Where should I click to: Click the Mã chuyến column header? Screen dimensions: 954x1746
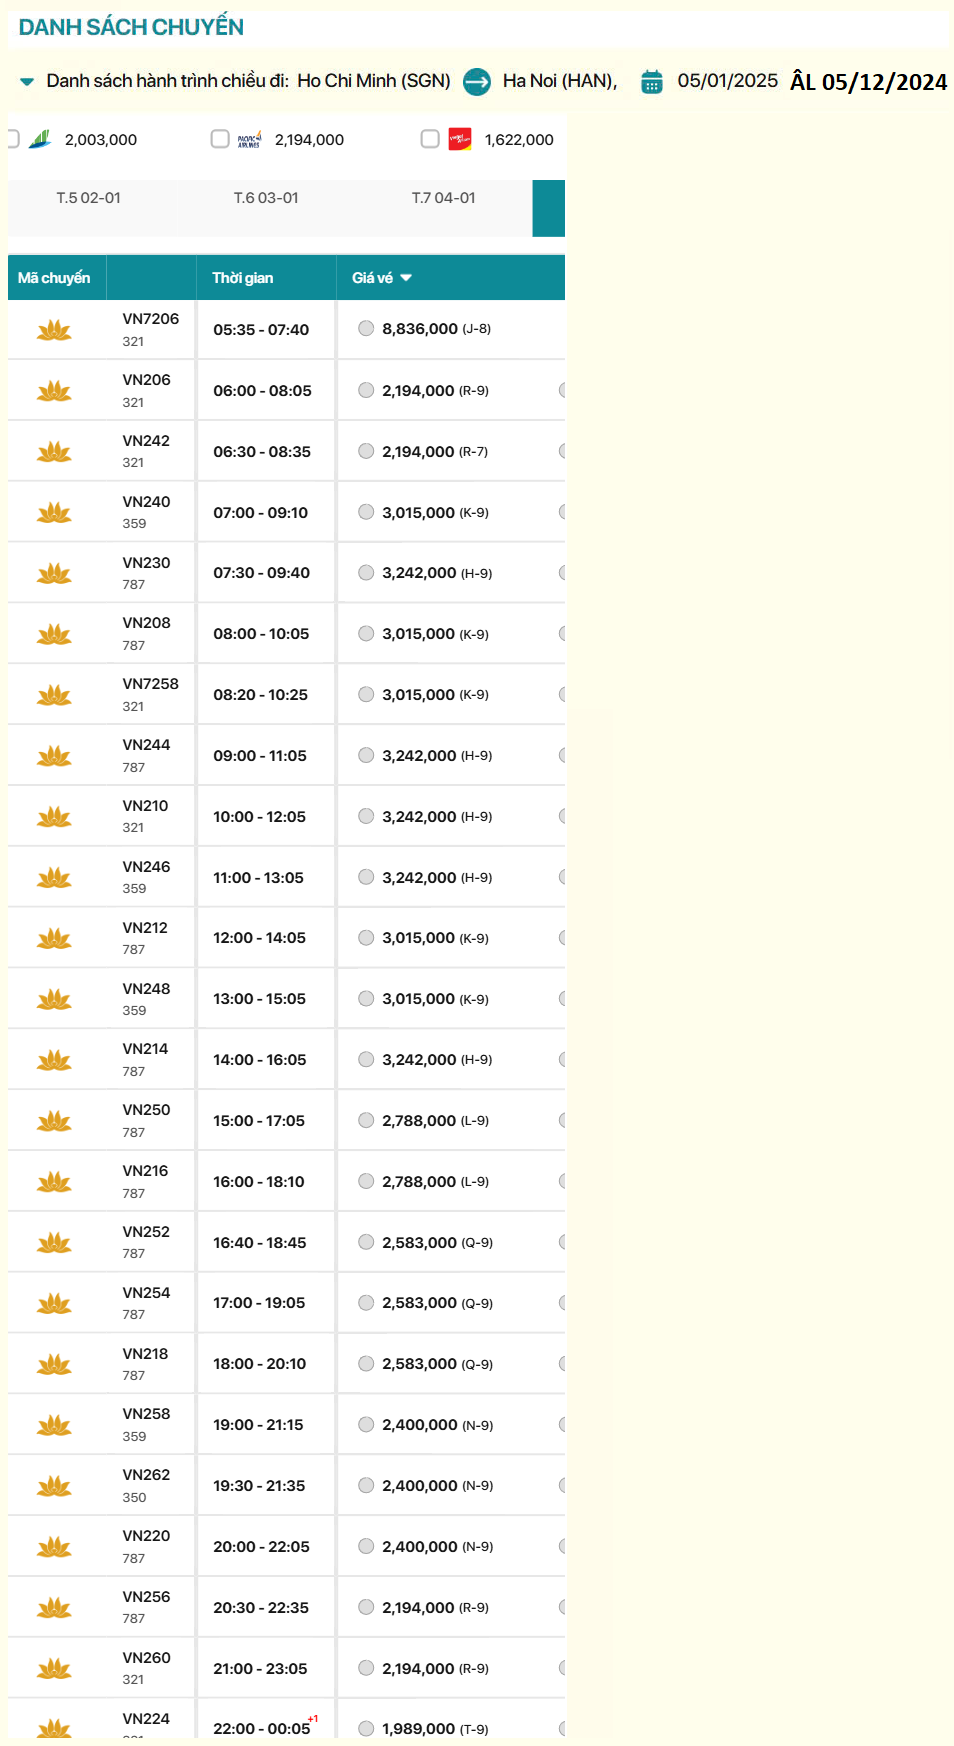click(x=54, y=278)
